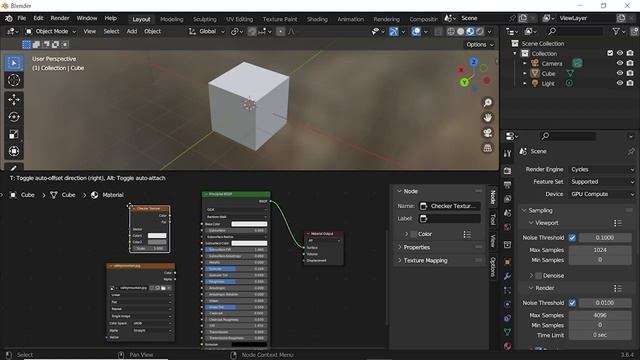Viewport: 640px width, 360px height.
Task: Open the Add menu in viewport header
Action: click(131, 31)
